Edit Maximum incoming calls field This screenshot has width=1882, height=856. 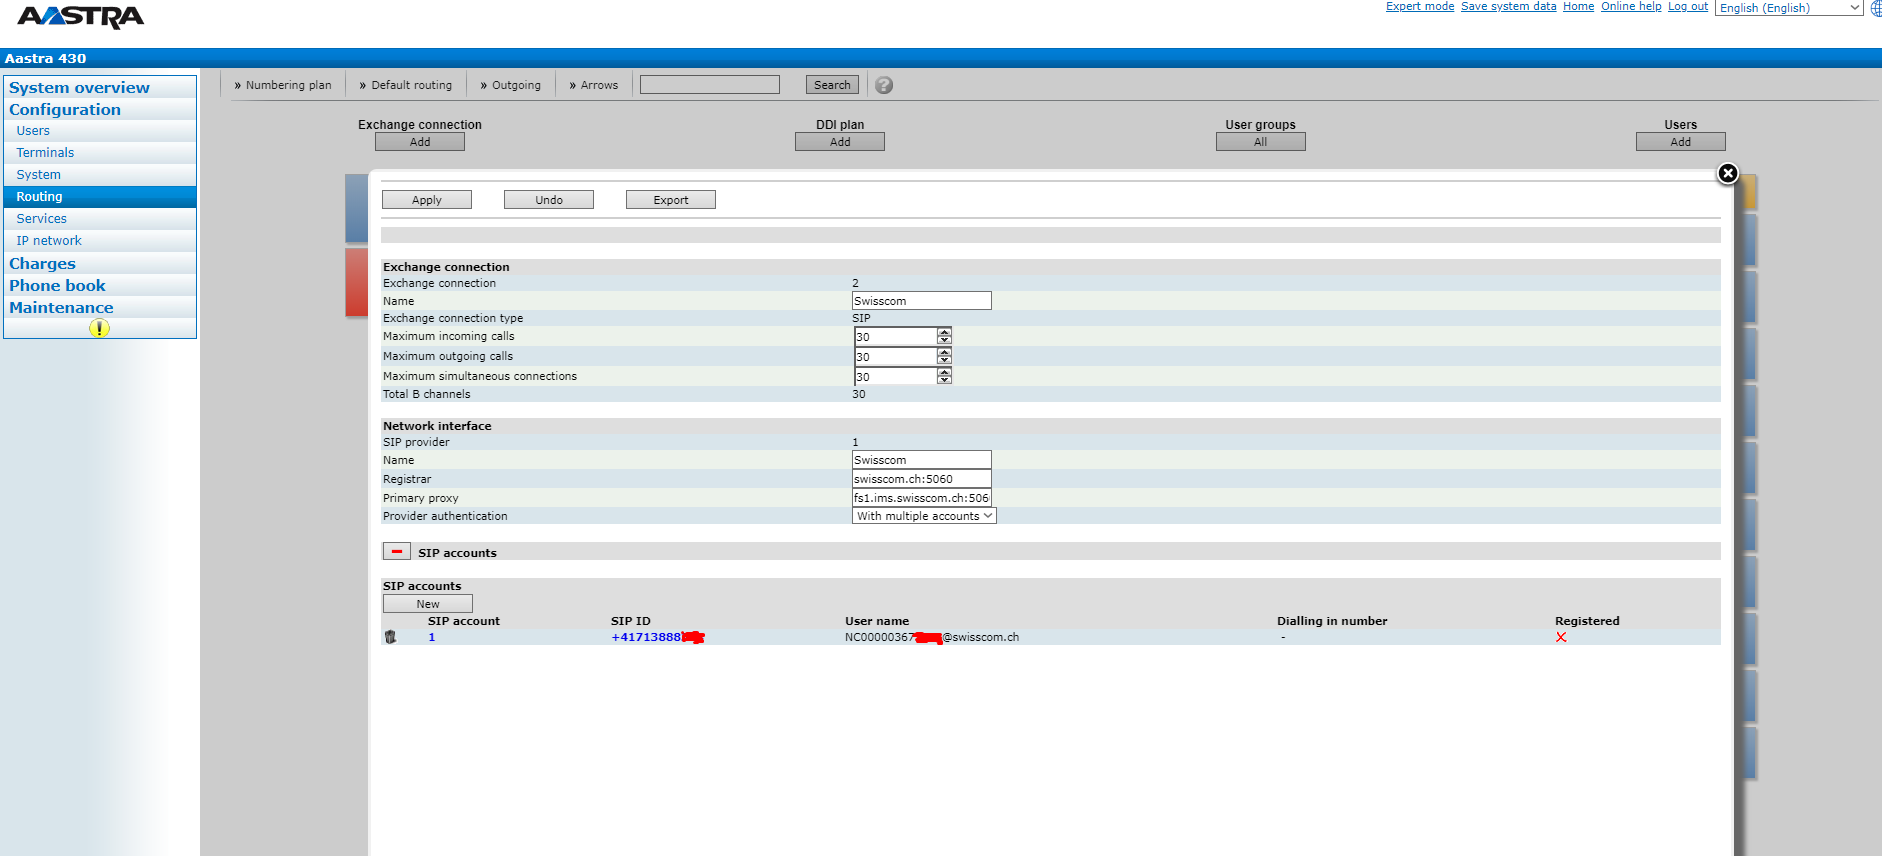[x=896, y=336]
